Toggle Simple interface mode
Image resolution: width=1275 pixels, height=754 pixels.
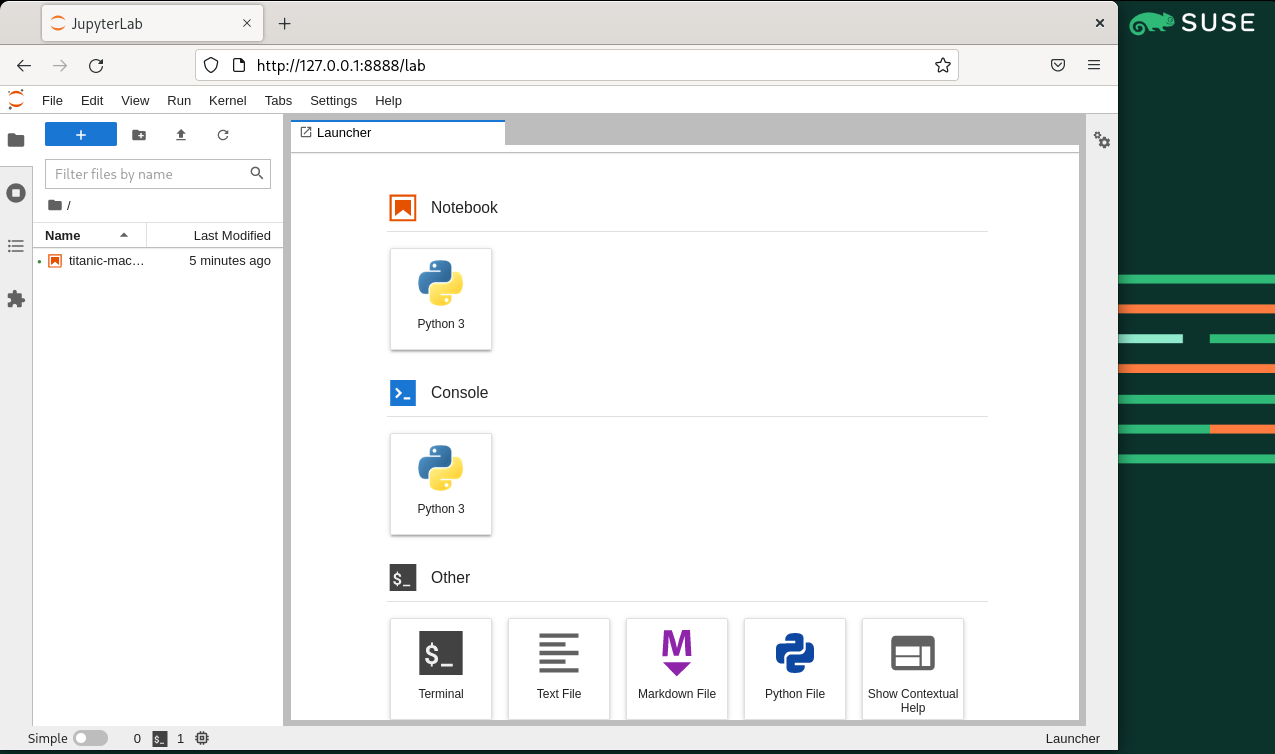[90, 738]
